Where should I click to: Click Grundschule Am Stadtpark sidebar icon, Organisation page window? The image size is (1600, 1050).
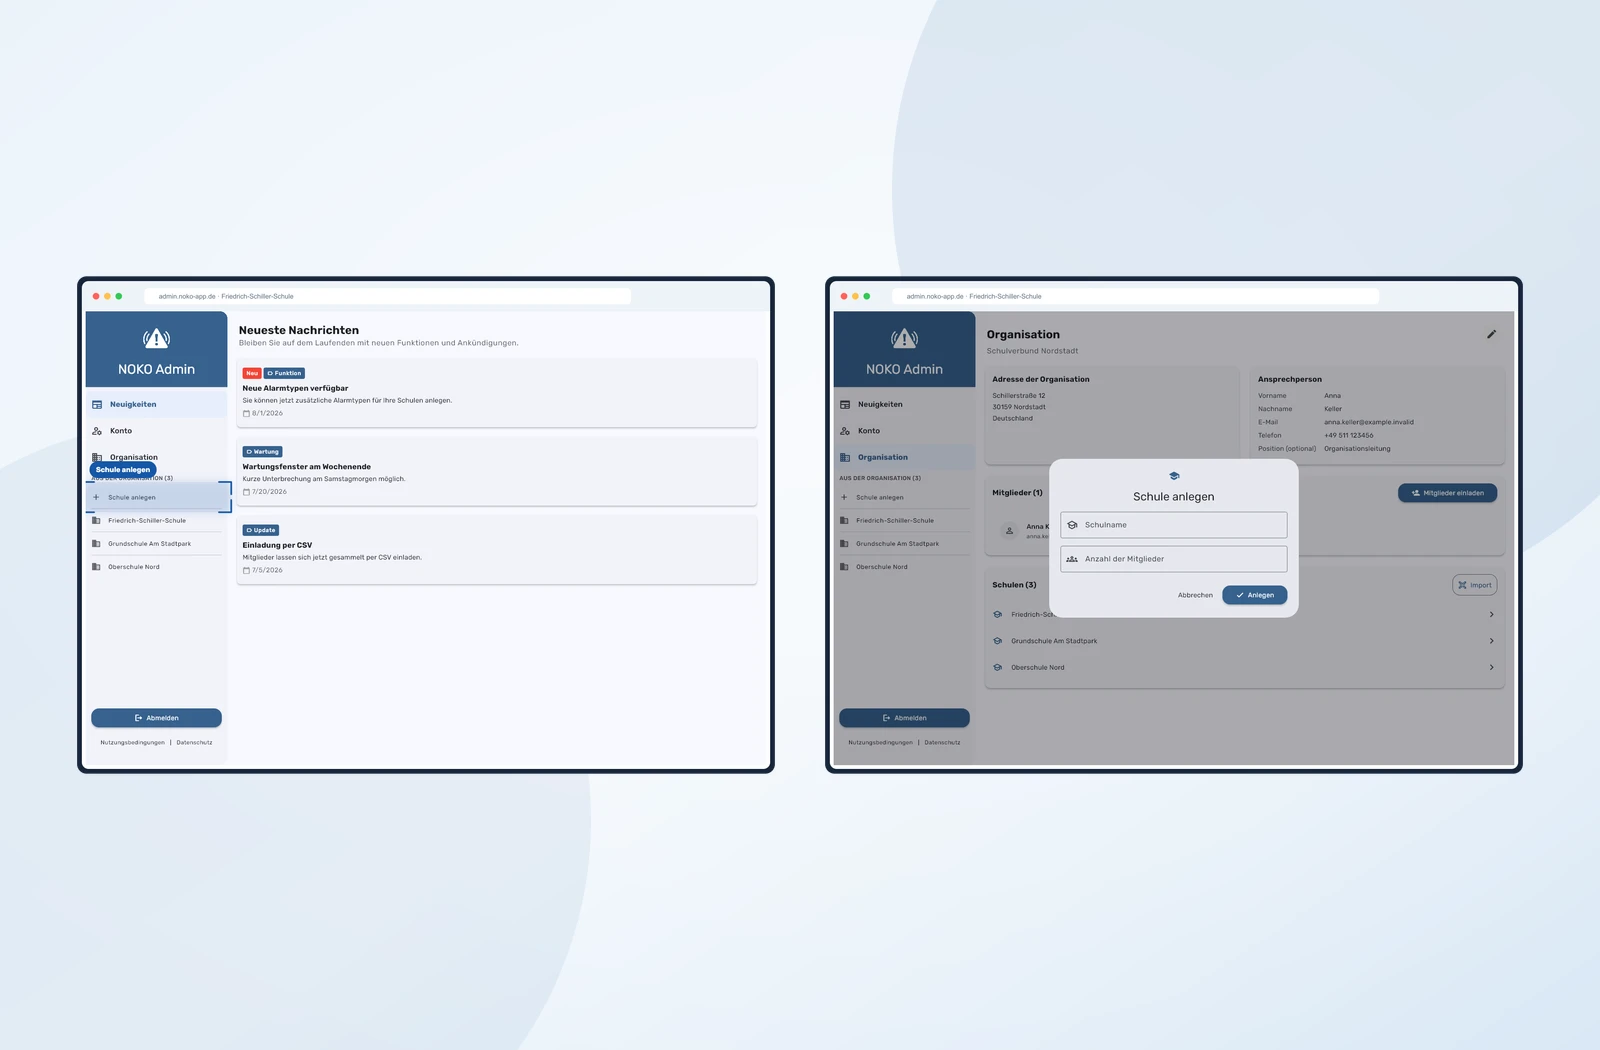[x=844, y=544]
